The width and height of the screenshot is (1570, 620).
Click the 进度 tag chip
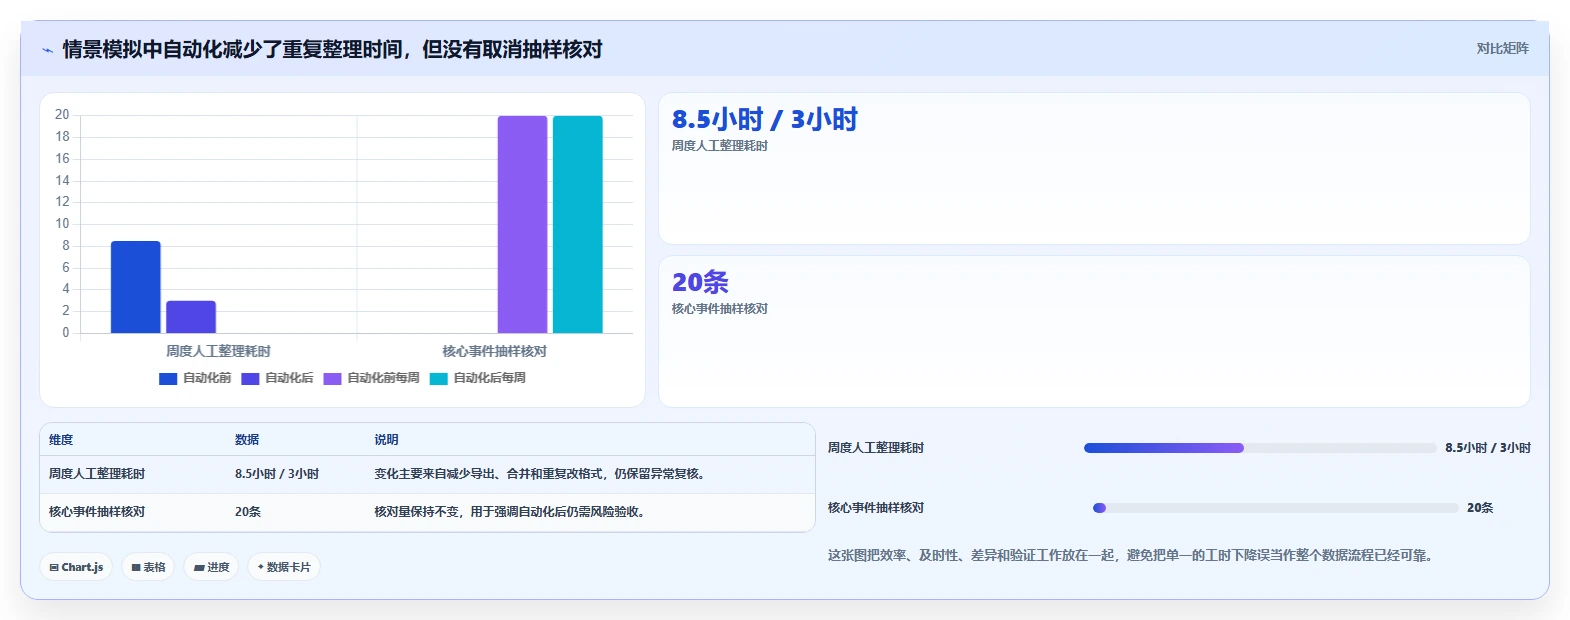click(x=211, y=567)
